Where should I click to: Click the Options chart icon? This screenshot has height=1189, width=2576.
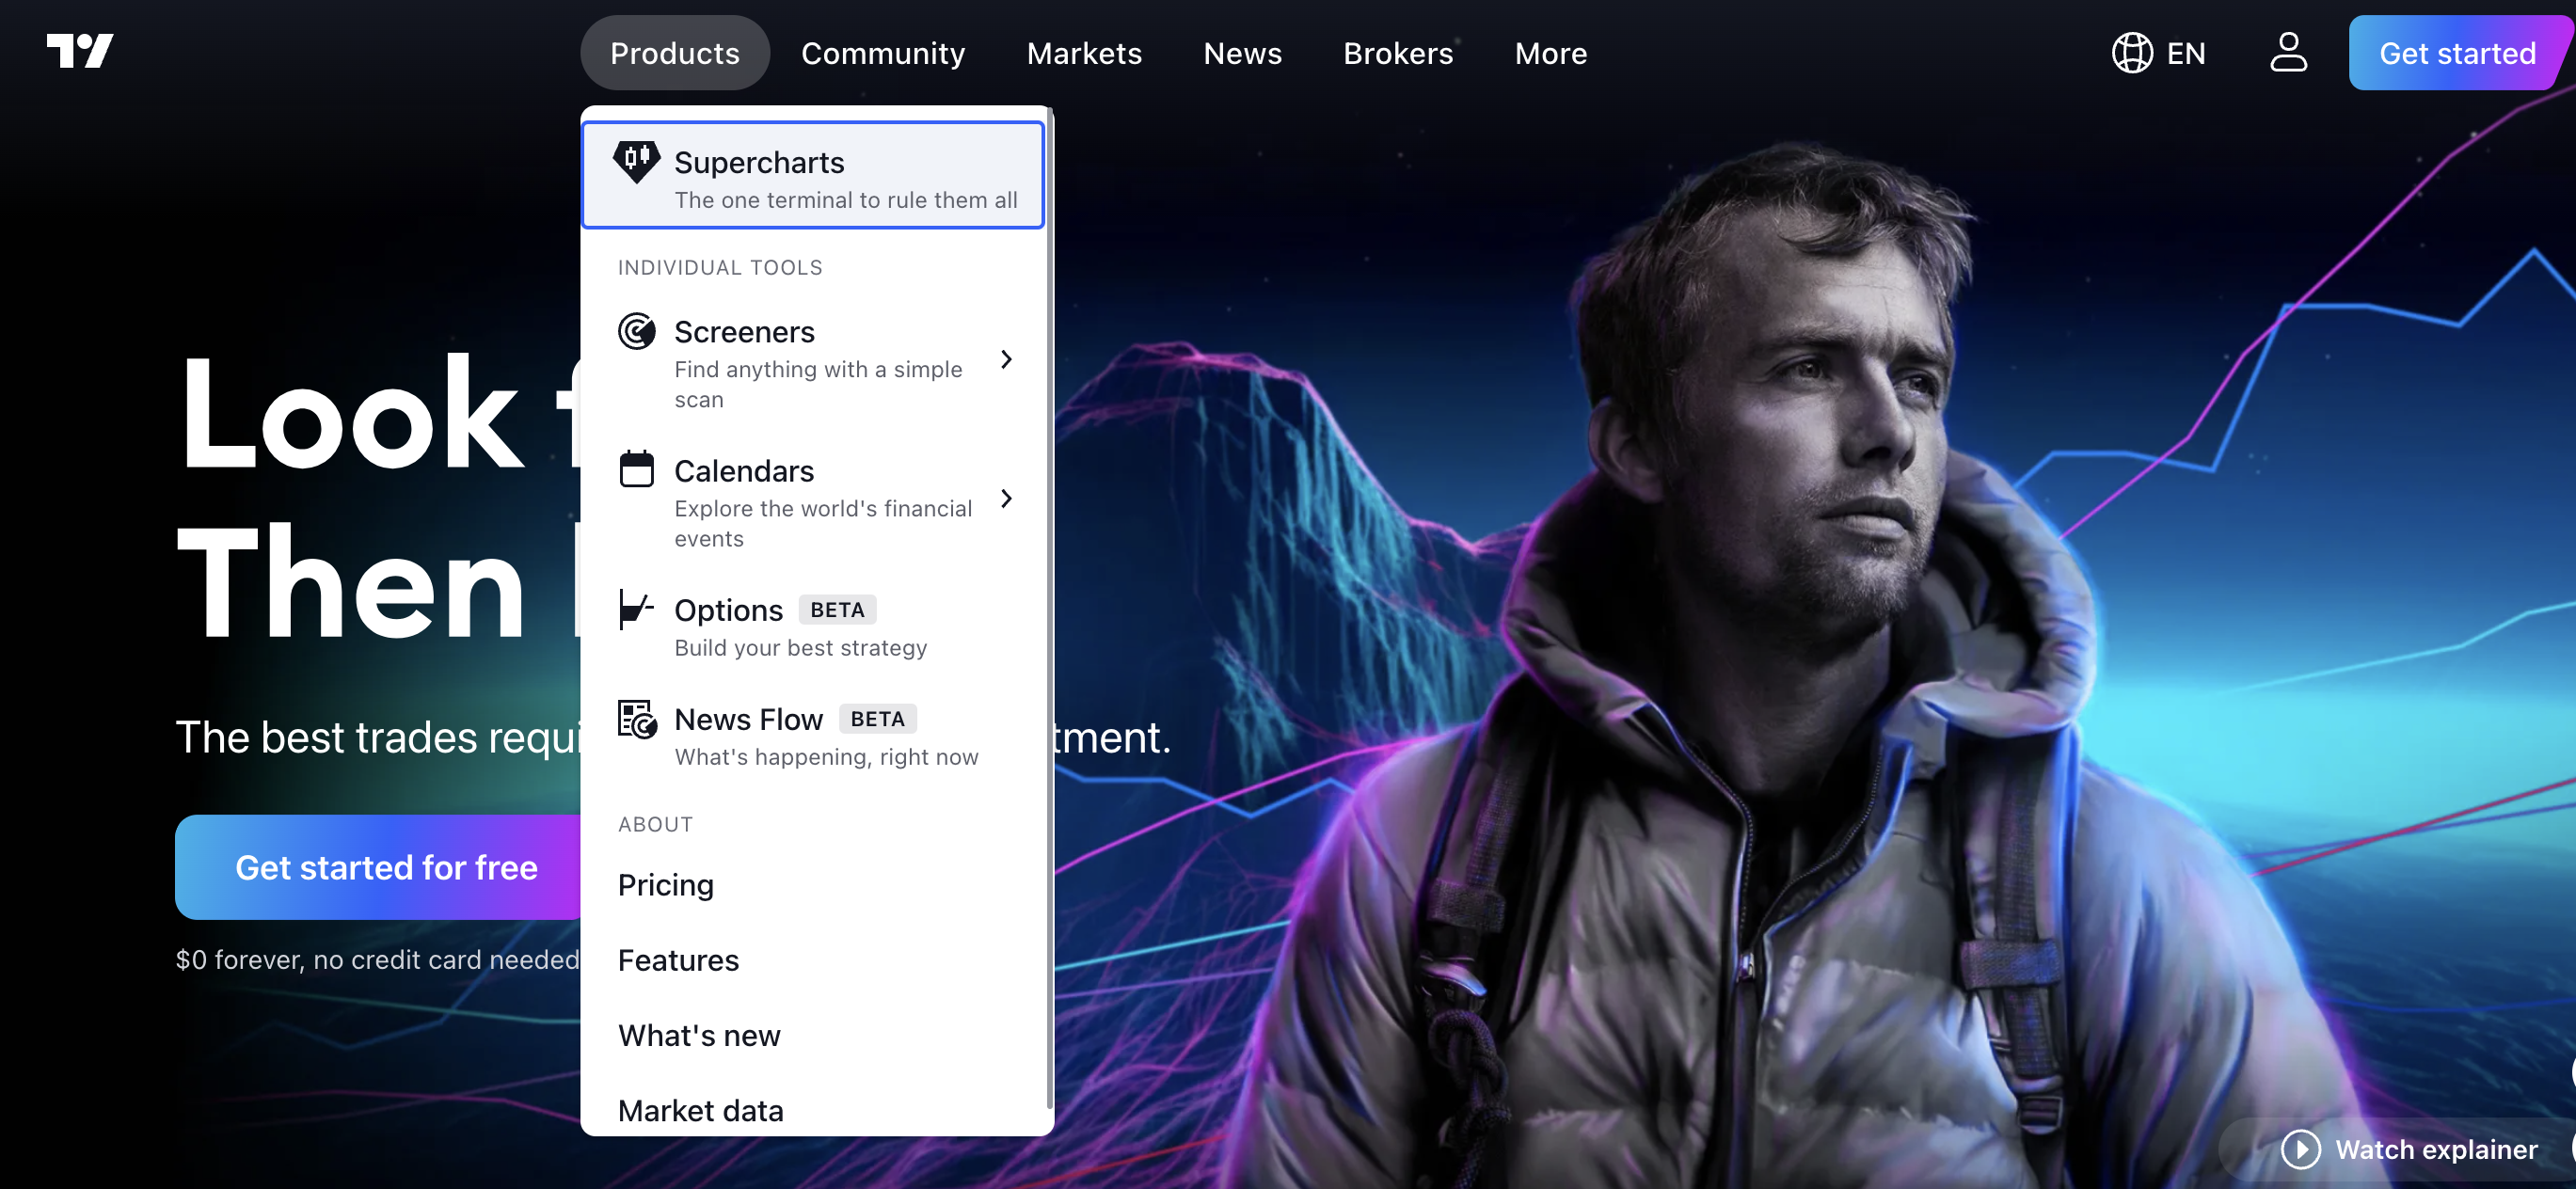636,608
